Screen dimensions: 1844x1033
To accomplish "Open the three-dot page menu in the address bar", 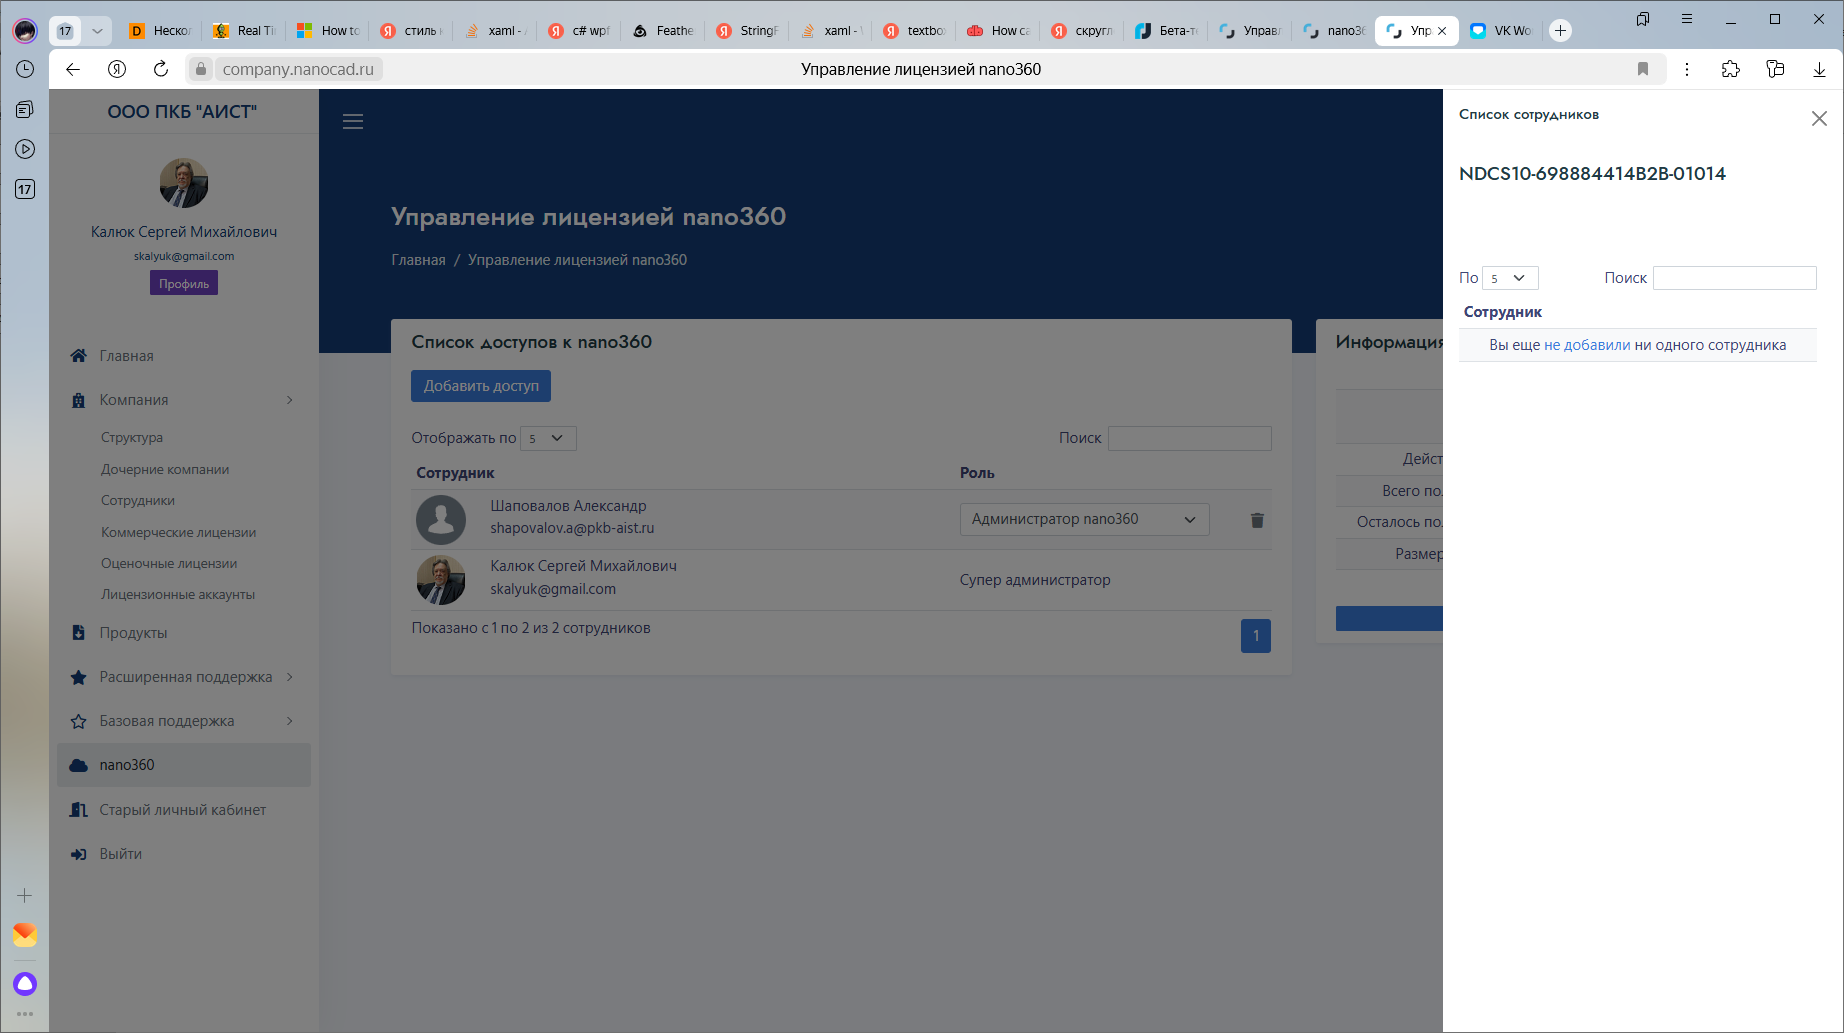I will (1687, 69).
